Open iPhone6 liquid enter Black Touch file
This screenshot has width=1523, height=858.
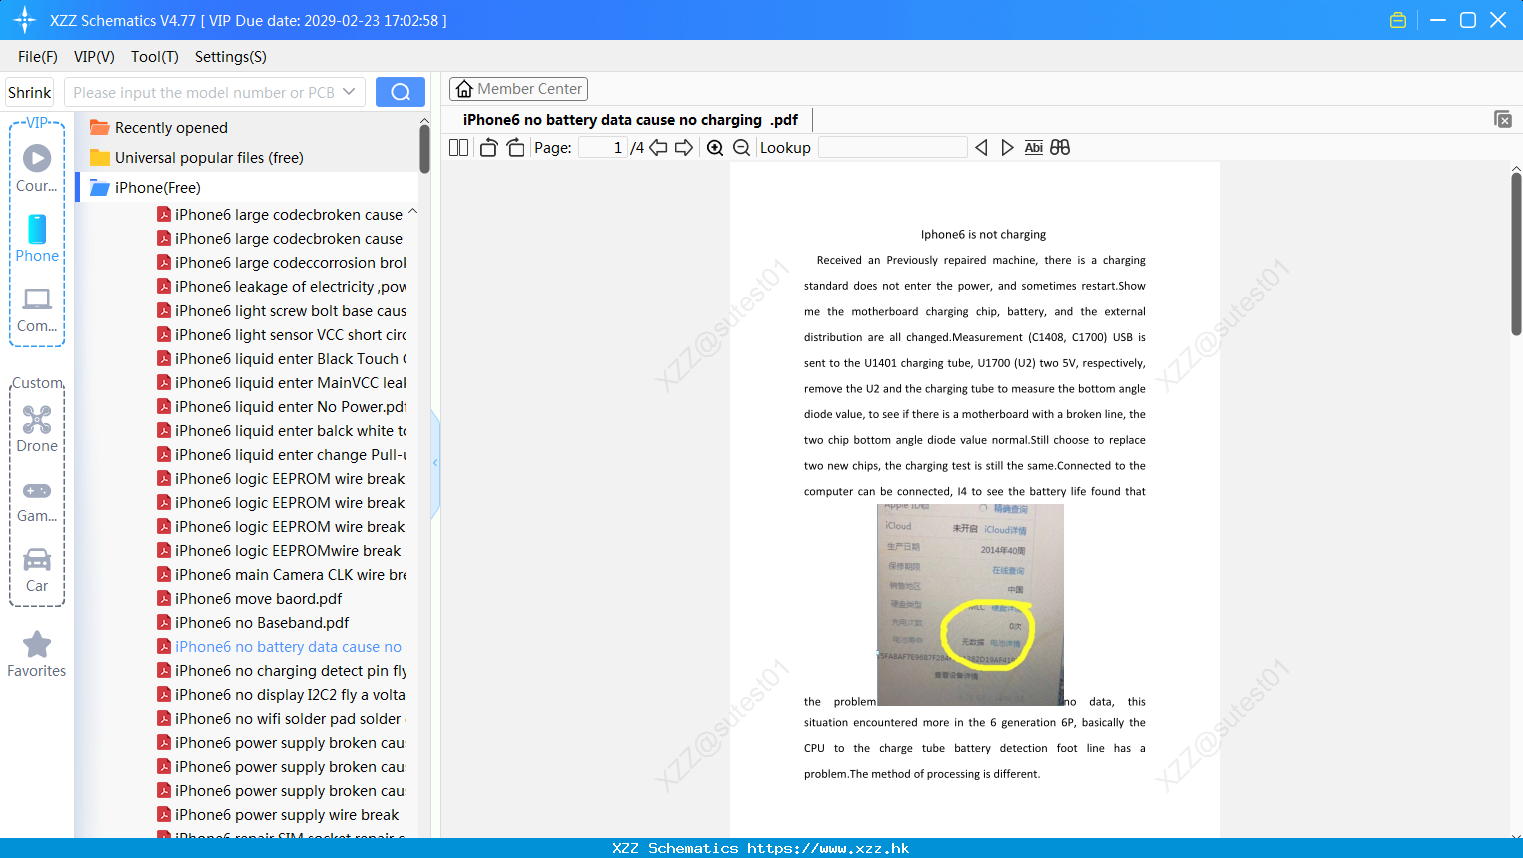click(282, 359)
